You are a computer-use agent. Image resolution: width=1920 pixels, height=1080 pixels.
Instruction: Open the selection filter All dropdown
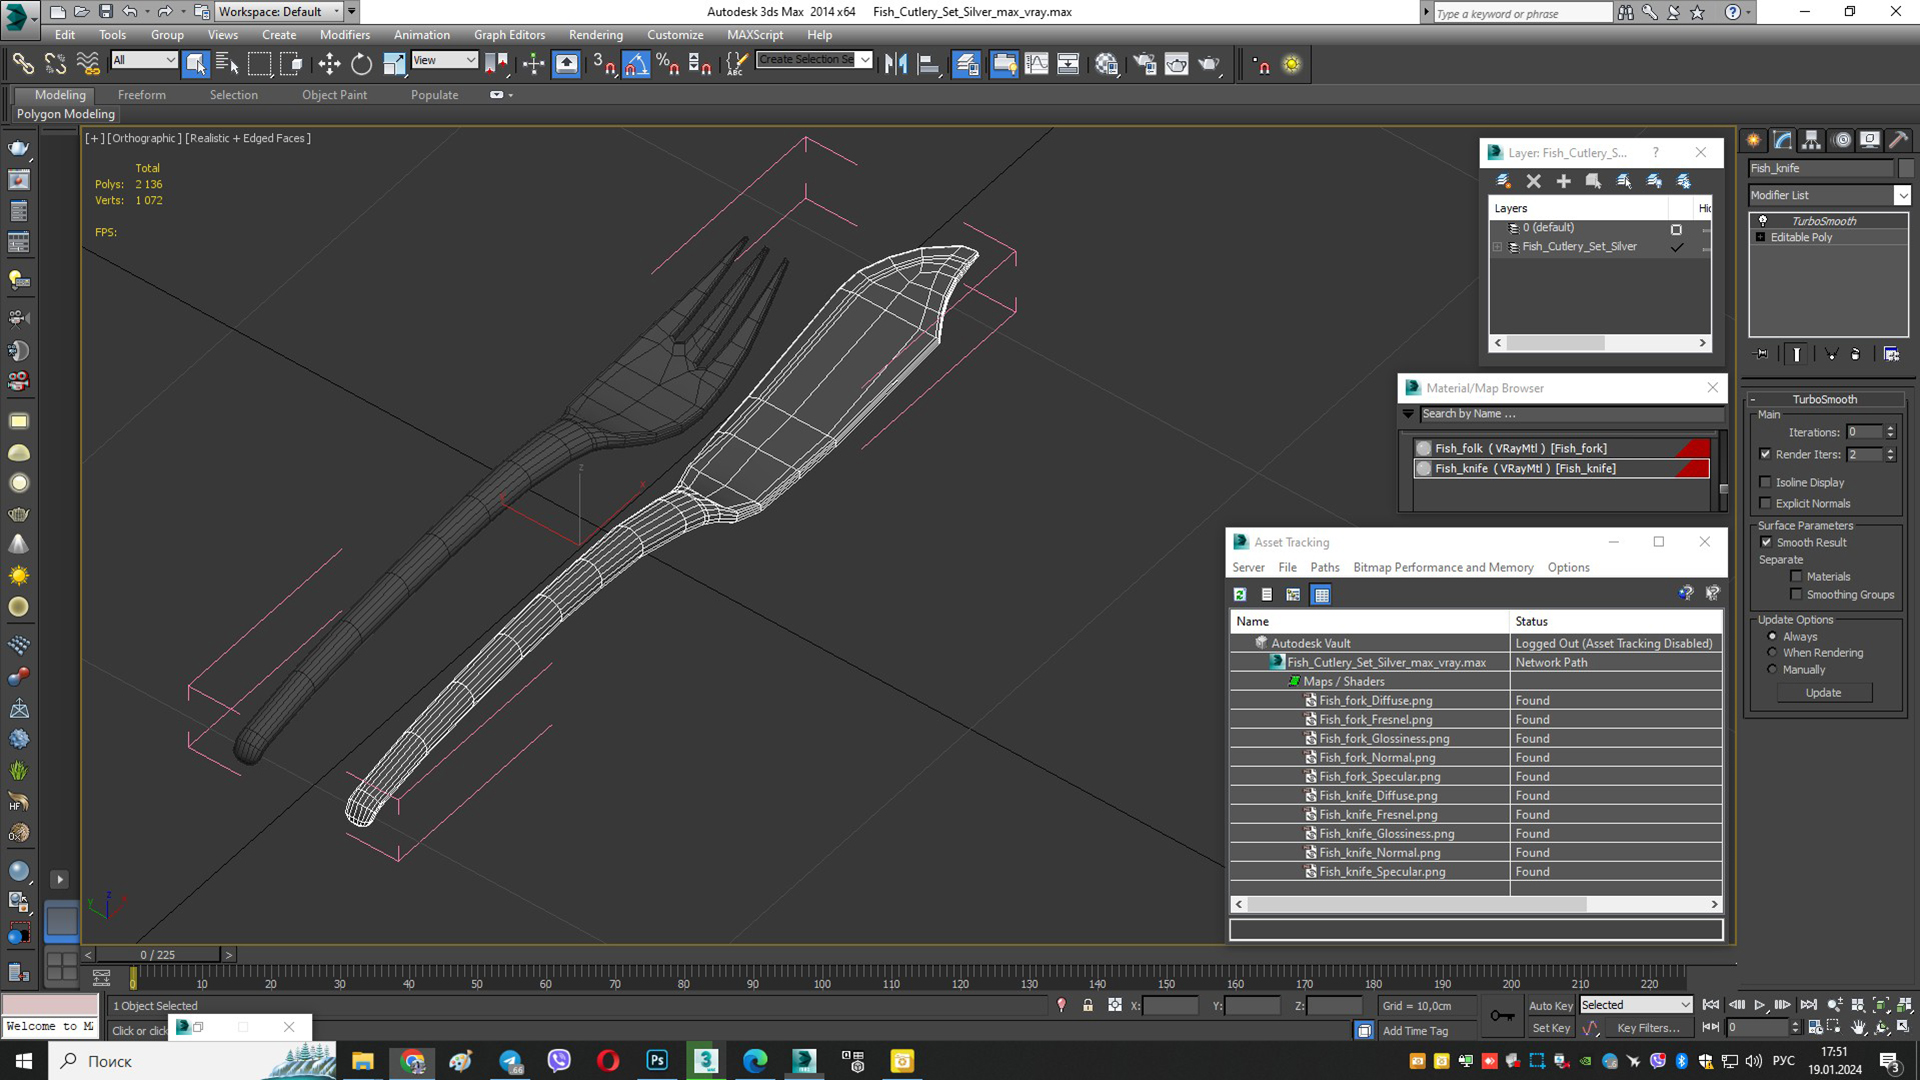144,60
